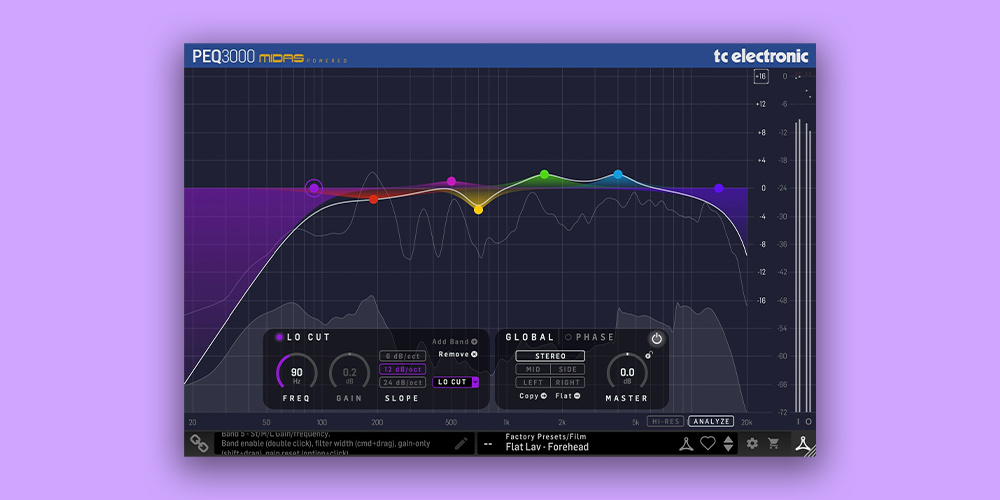Click the STEREO channel mode button
Viewport: 1000px width, 500px height.
point(550,356)
